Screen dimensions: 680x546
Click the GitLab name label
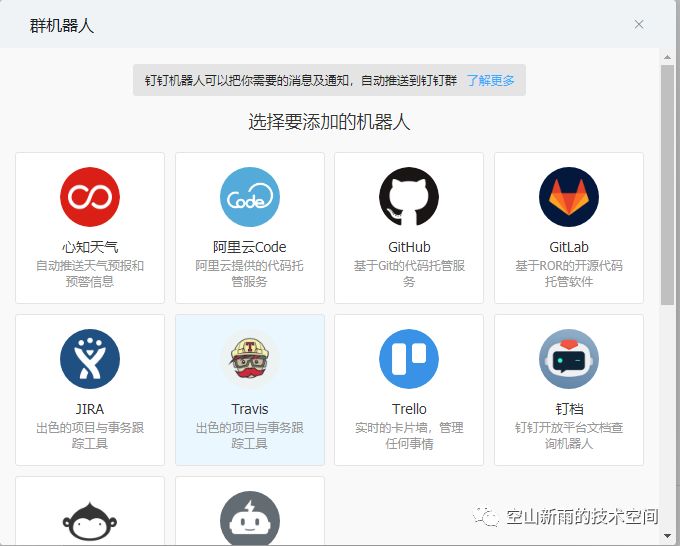[569, 247]
